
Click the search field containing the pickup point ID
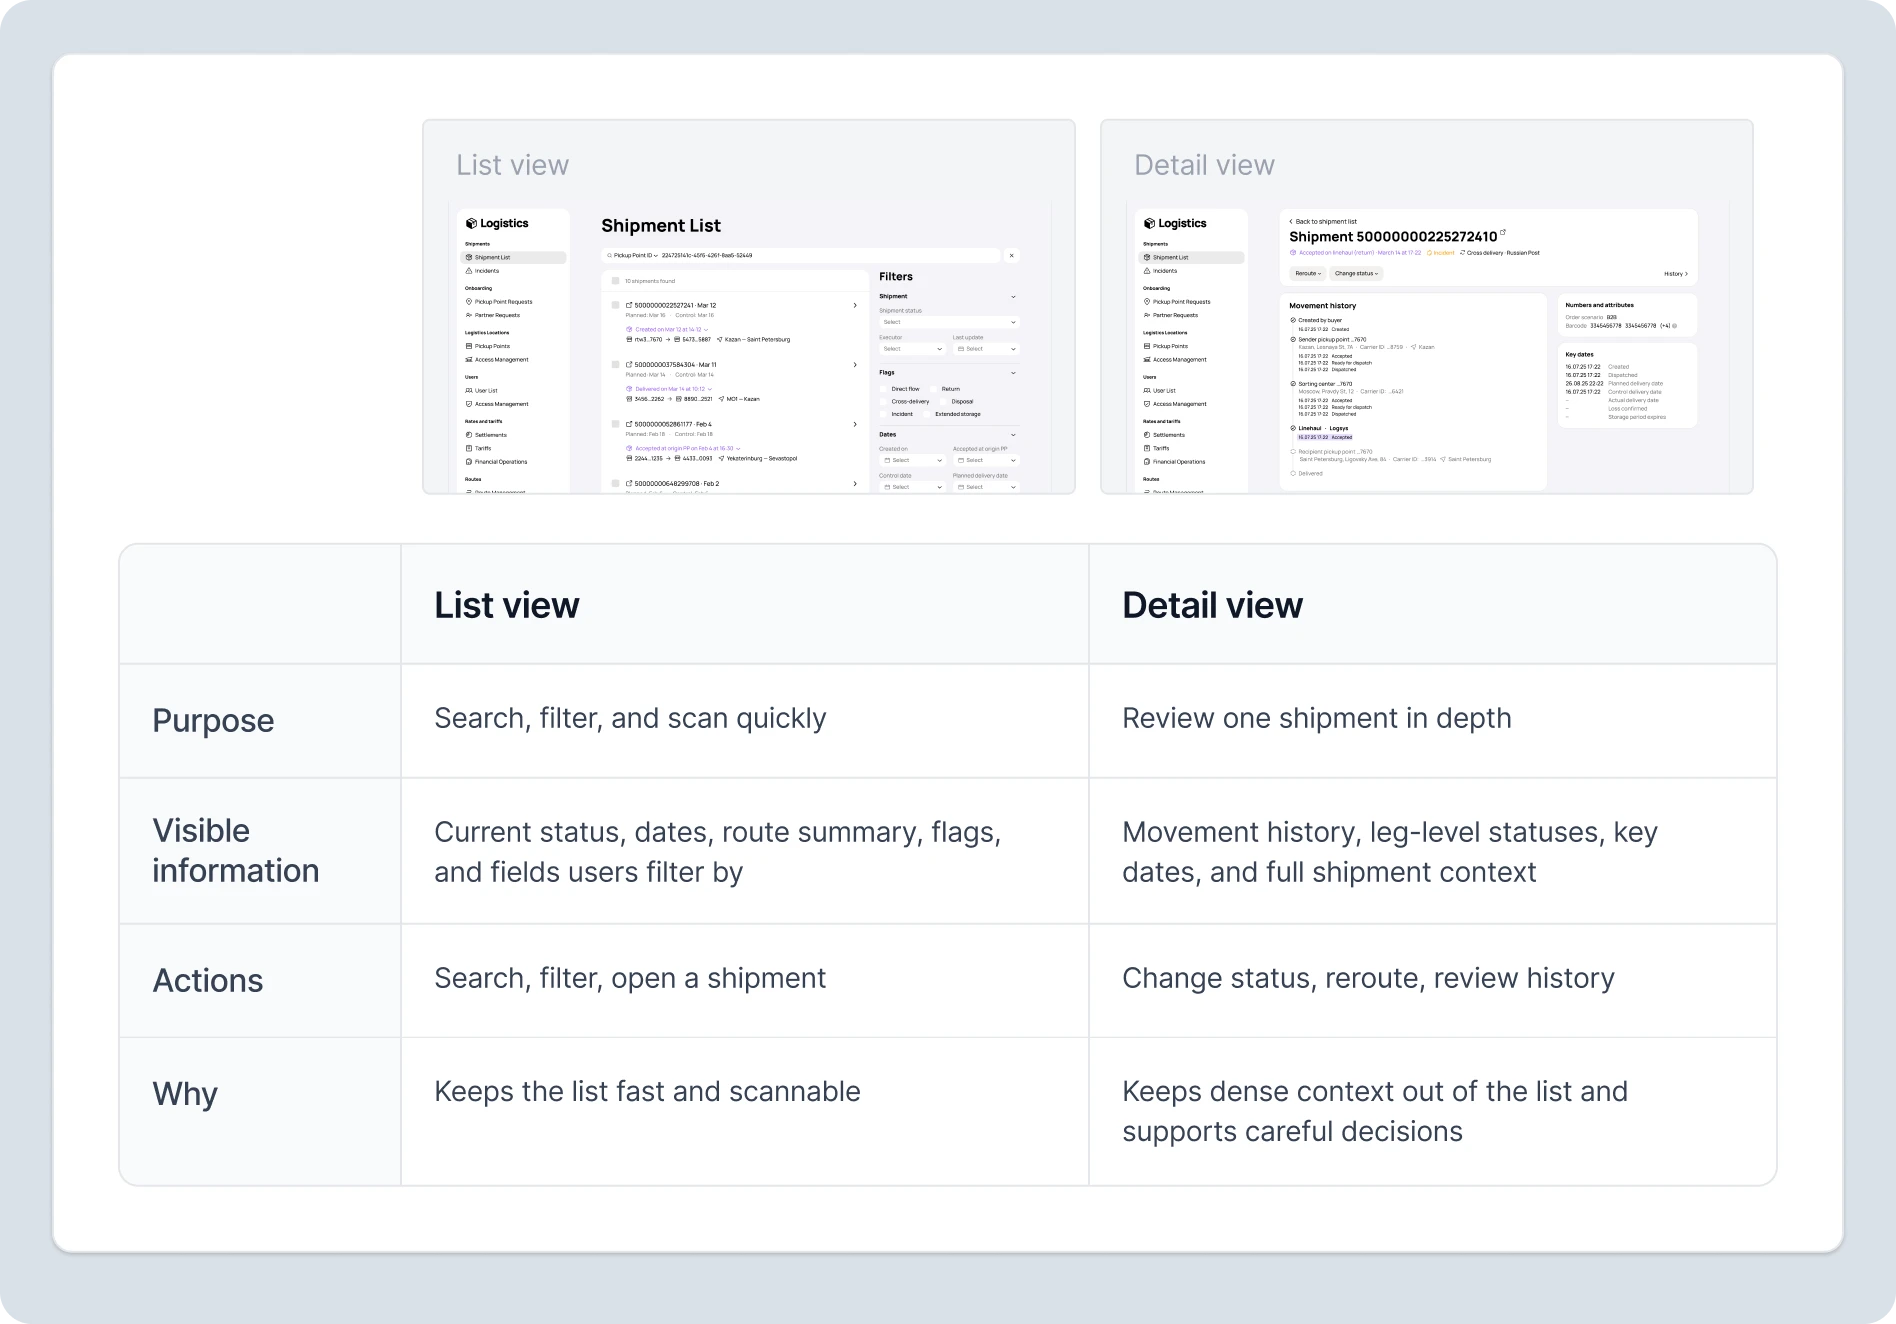pyautogui.click(x=801, y=255)
